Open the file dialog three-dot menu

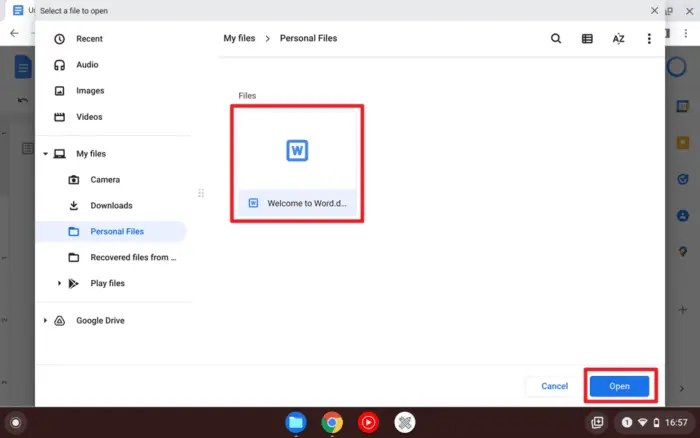point(649,39)
